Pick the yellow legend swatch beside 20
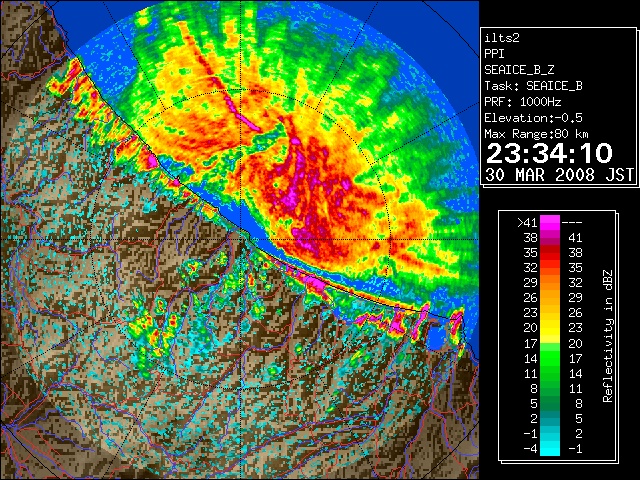This screenshot has height=480, width=640. [x=550, y=328]
